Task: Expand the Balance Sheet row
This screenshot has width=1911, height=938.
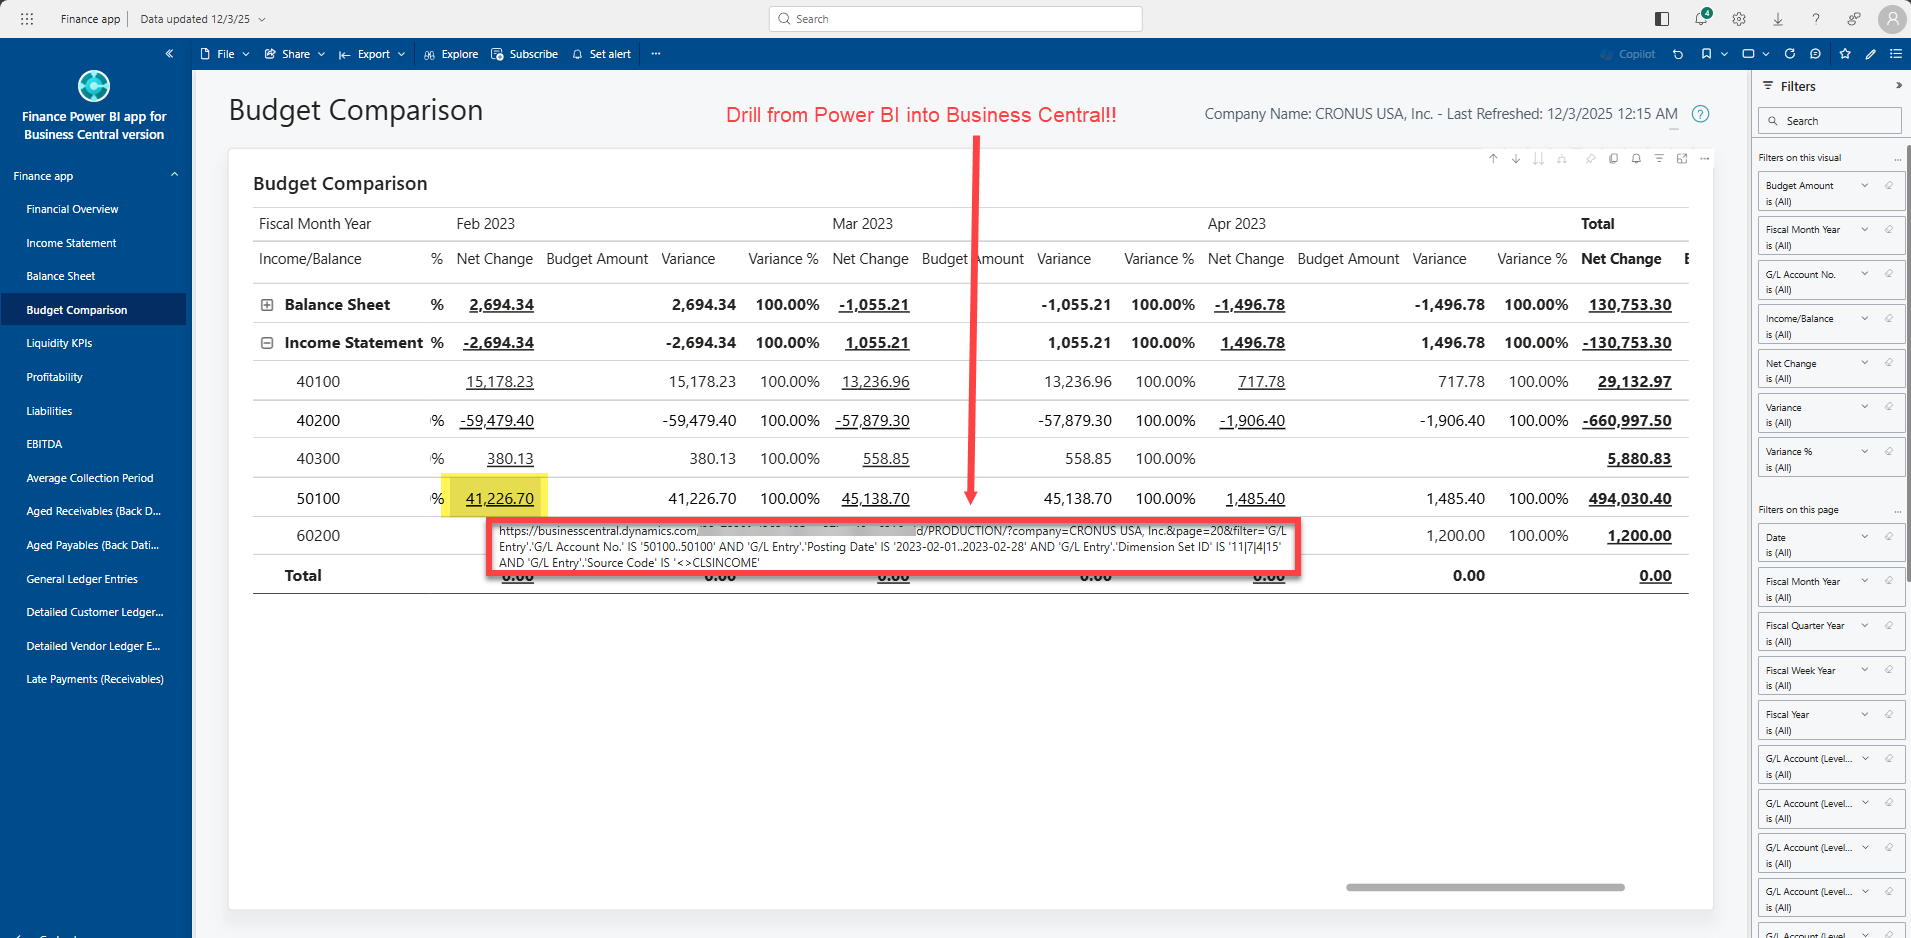Action: pyautogui.click(x=267, y=305)
